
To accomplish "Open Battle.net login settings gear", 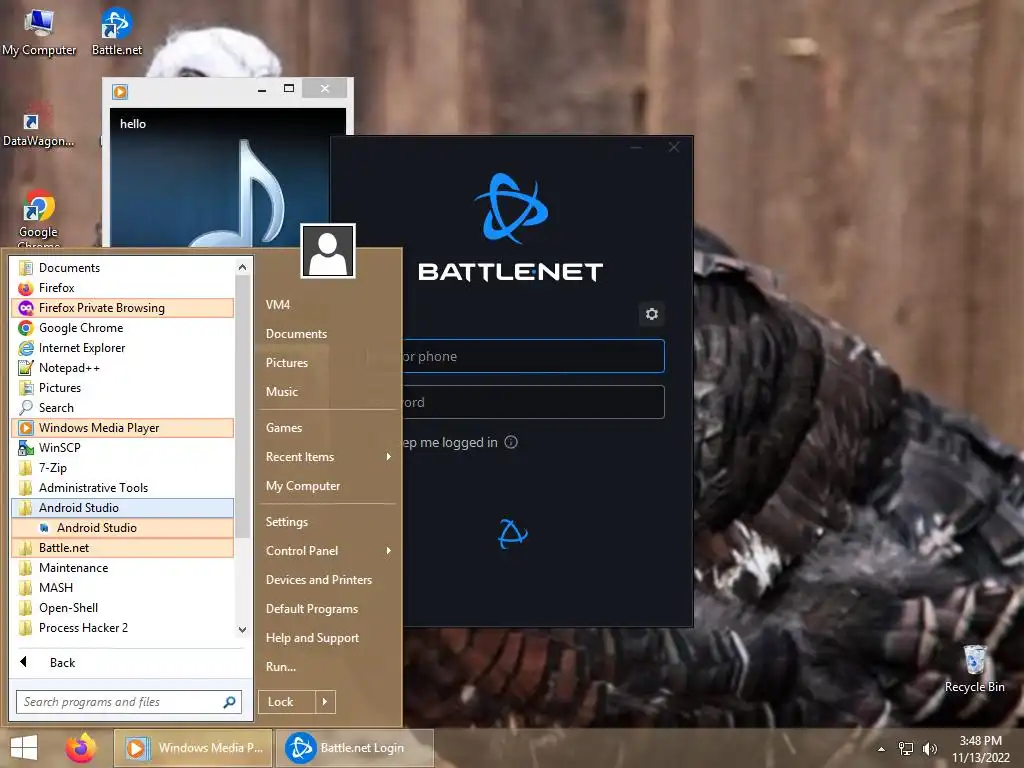I will click(x=652, y=314).
